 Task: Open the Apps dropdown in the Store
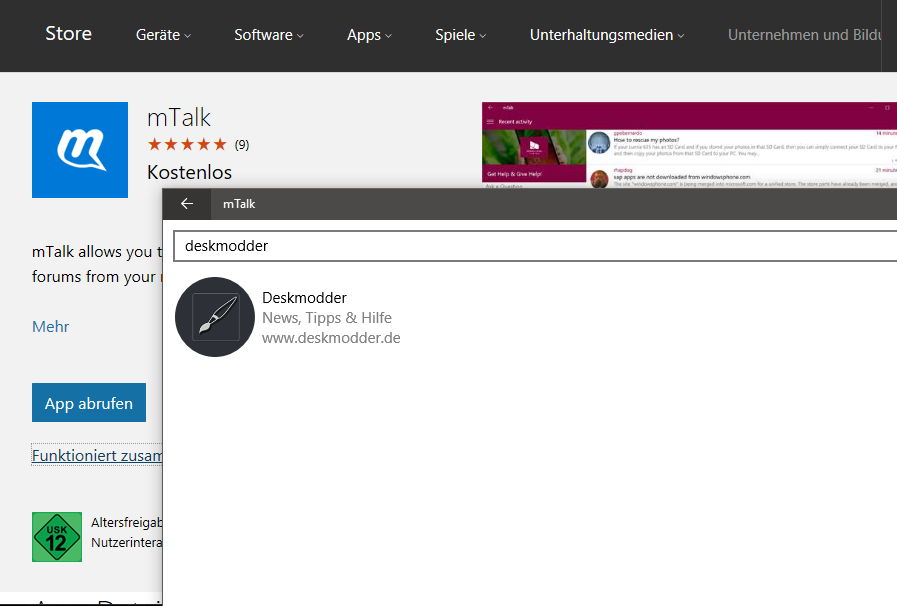point(369,35)
